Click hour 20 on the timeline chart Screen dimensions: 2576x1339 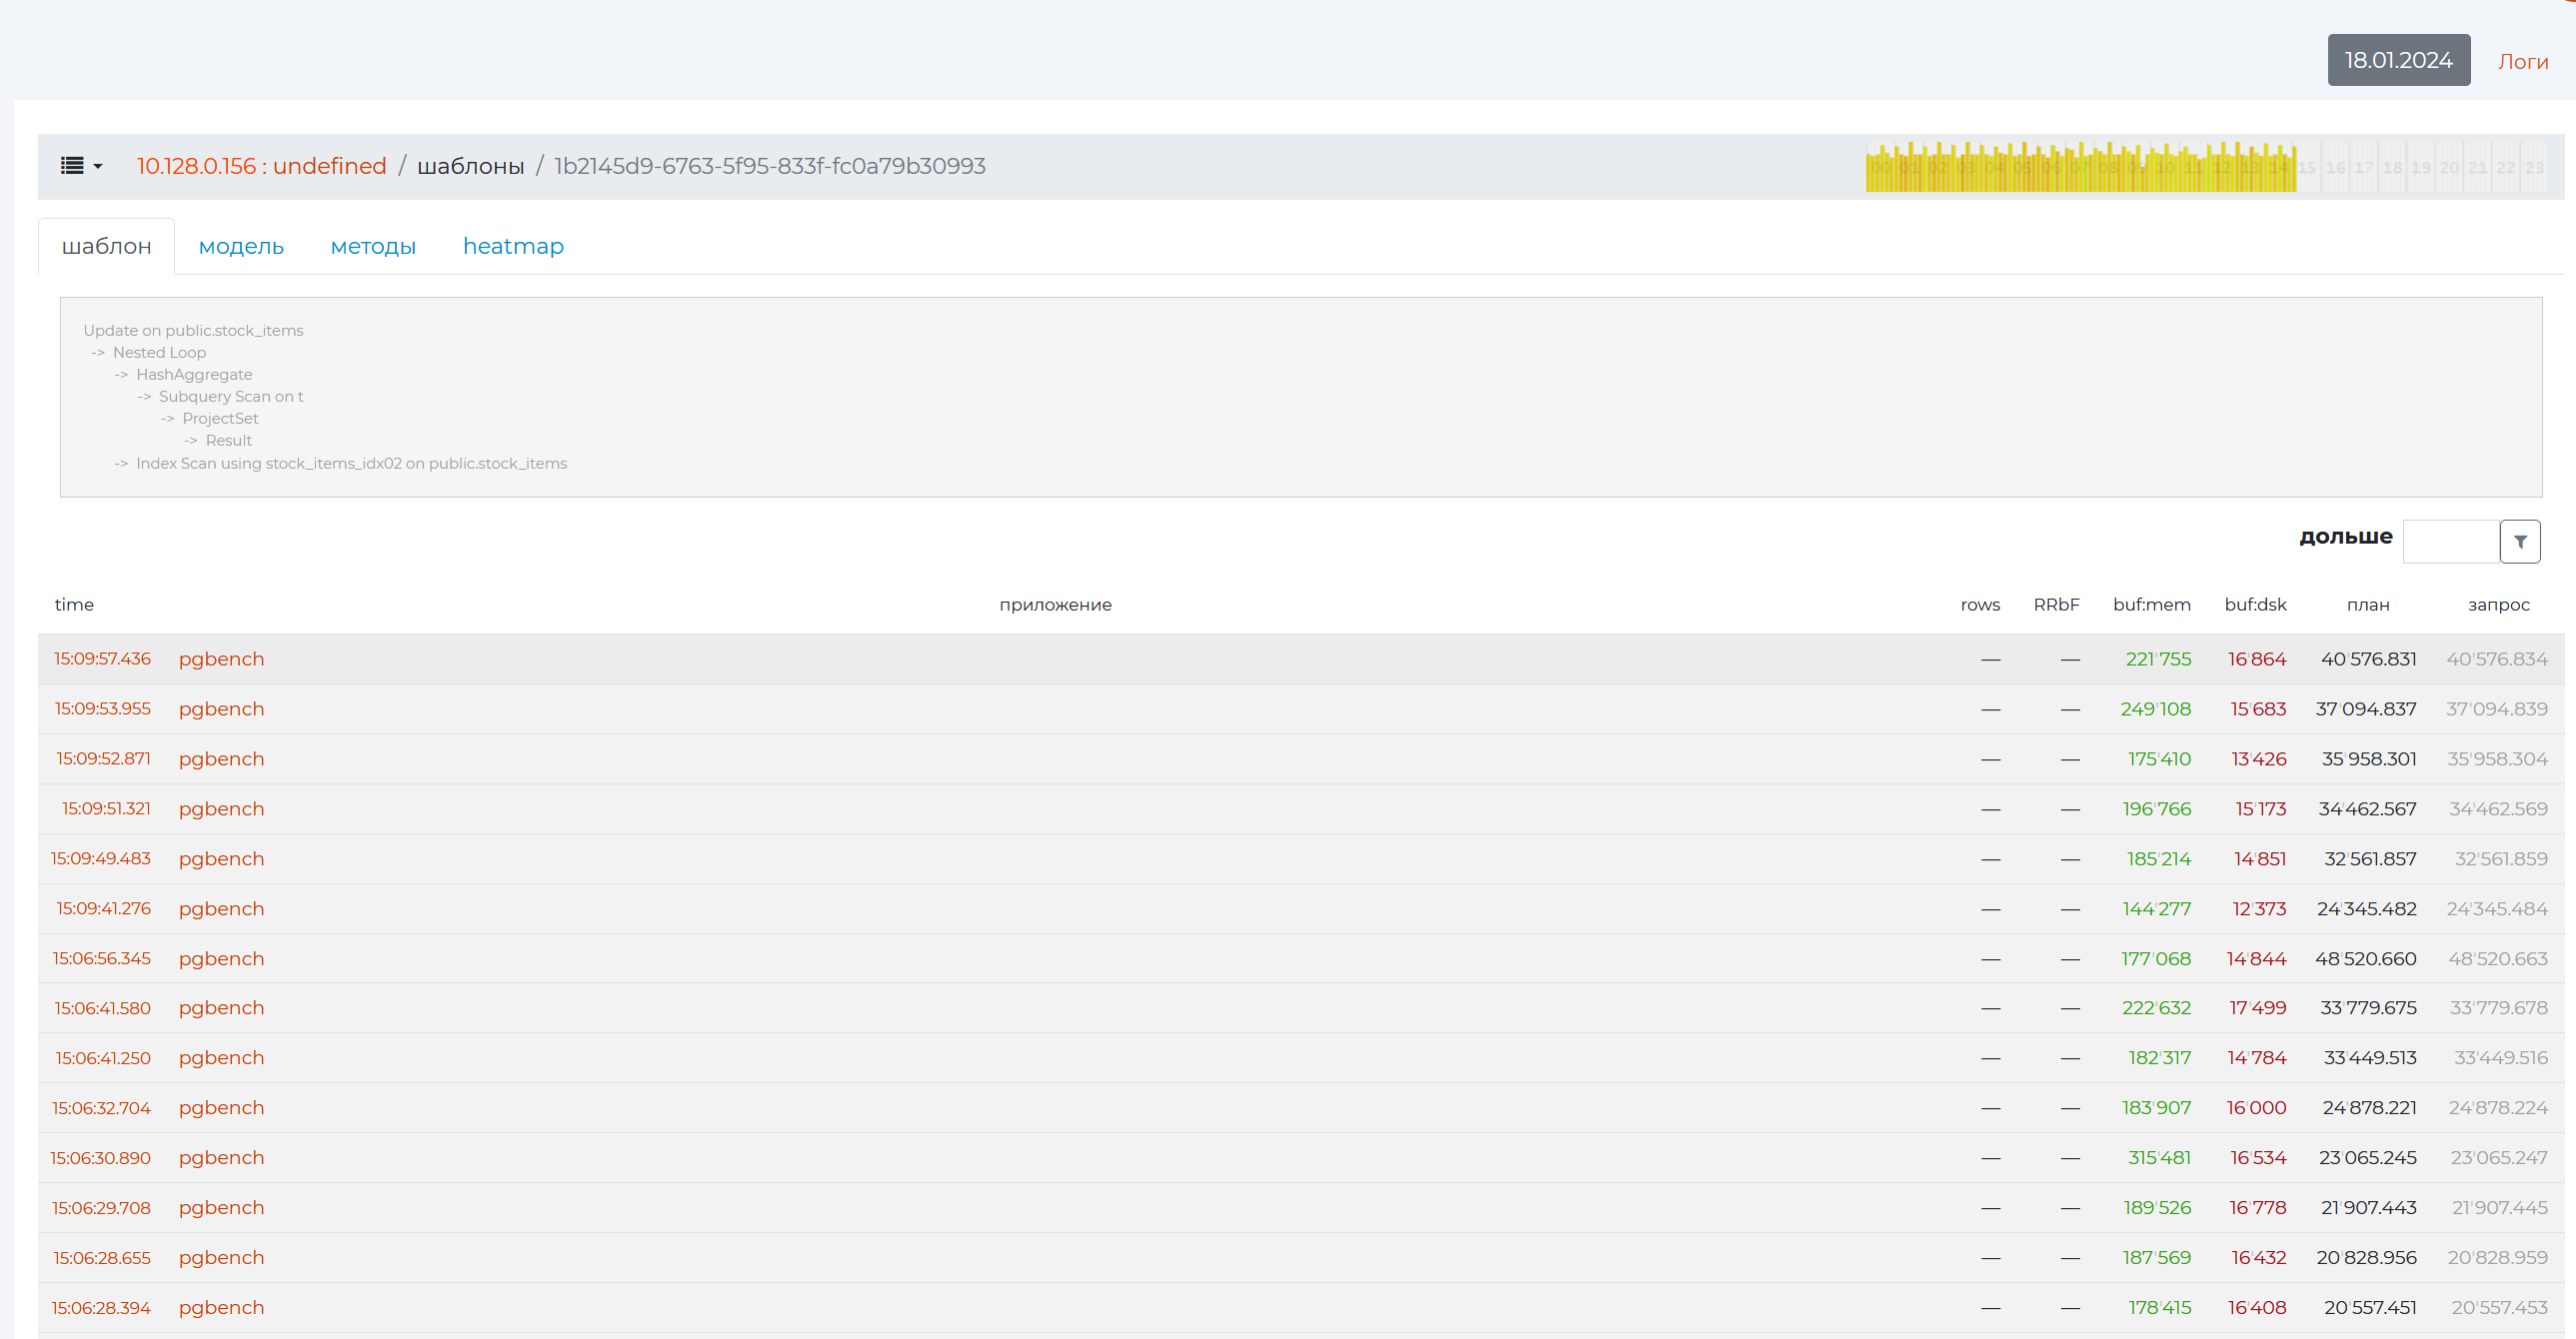2449,168
